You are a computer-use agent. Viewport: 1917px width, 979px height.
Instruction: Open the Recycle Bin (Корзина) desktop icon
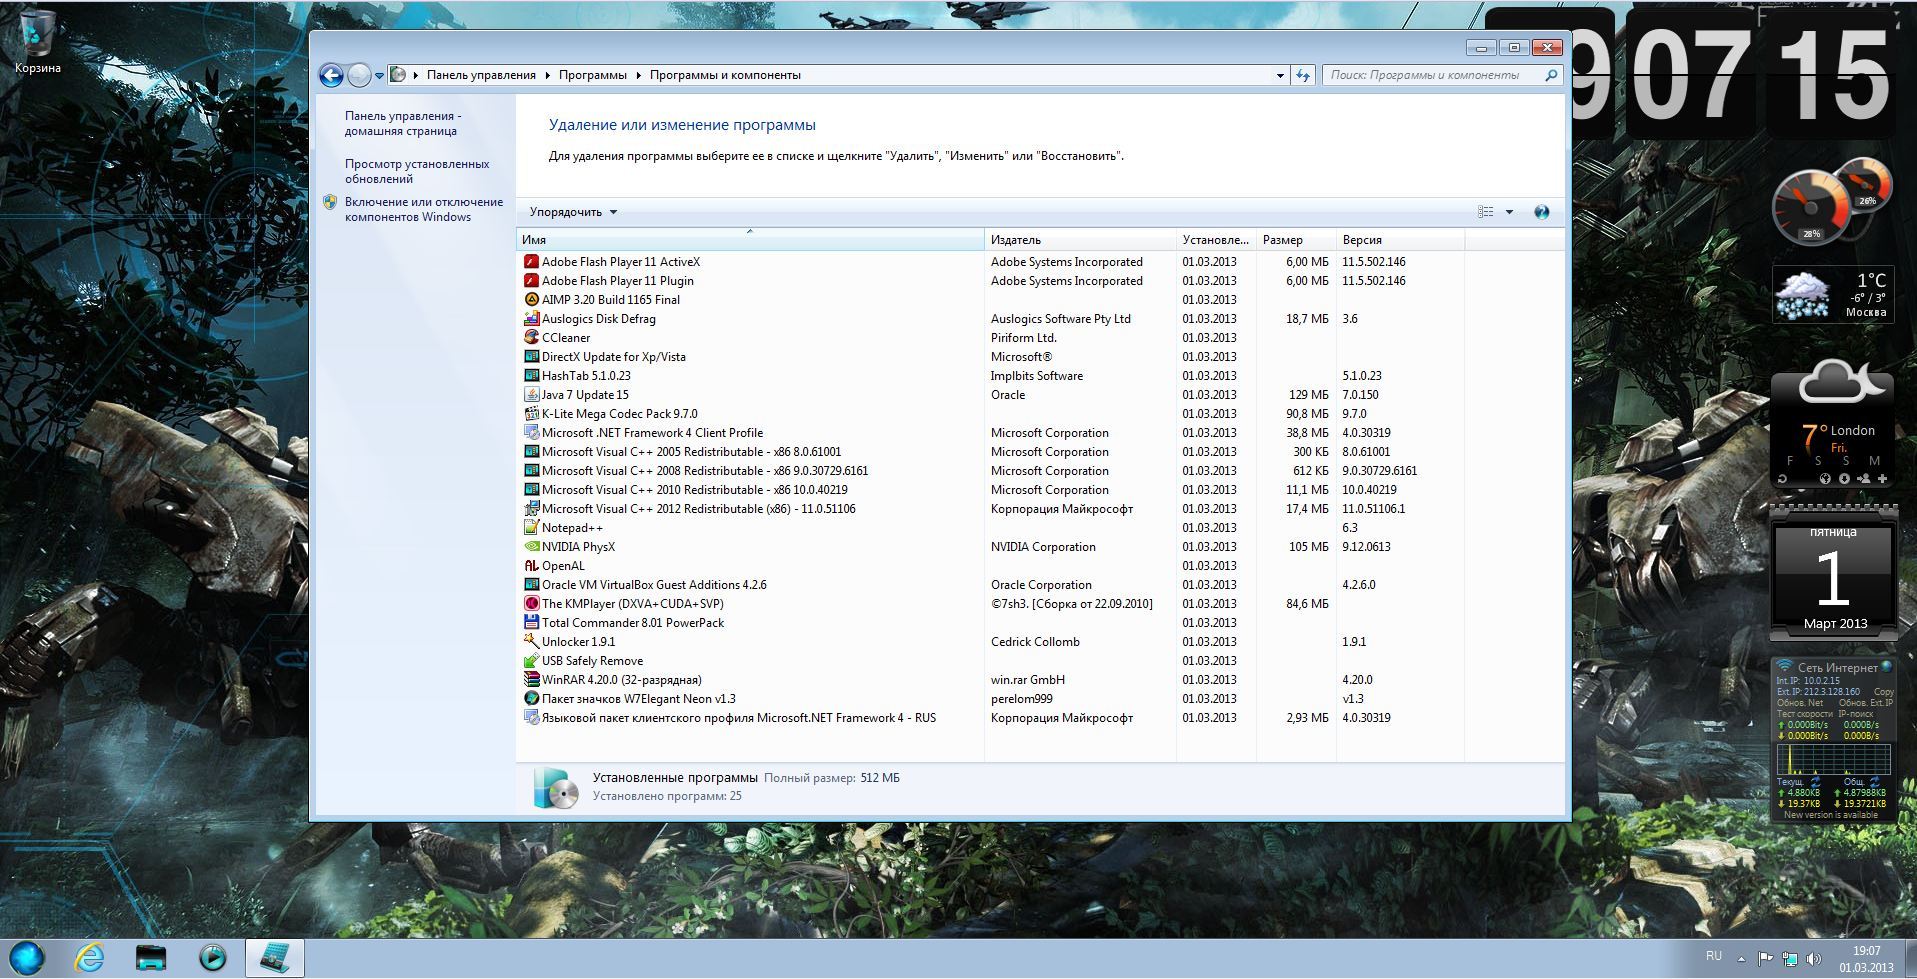point(38,42)
